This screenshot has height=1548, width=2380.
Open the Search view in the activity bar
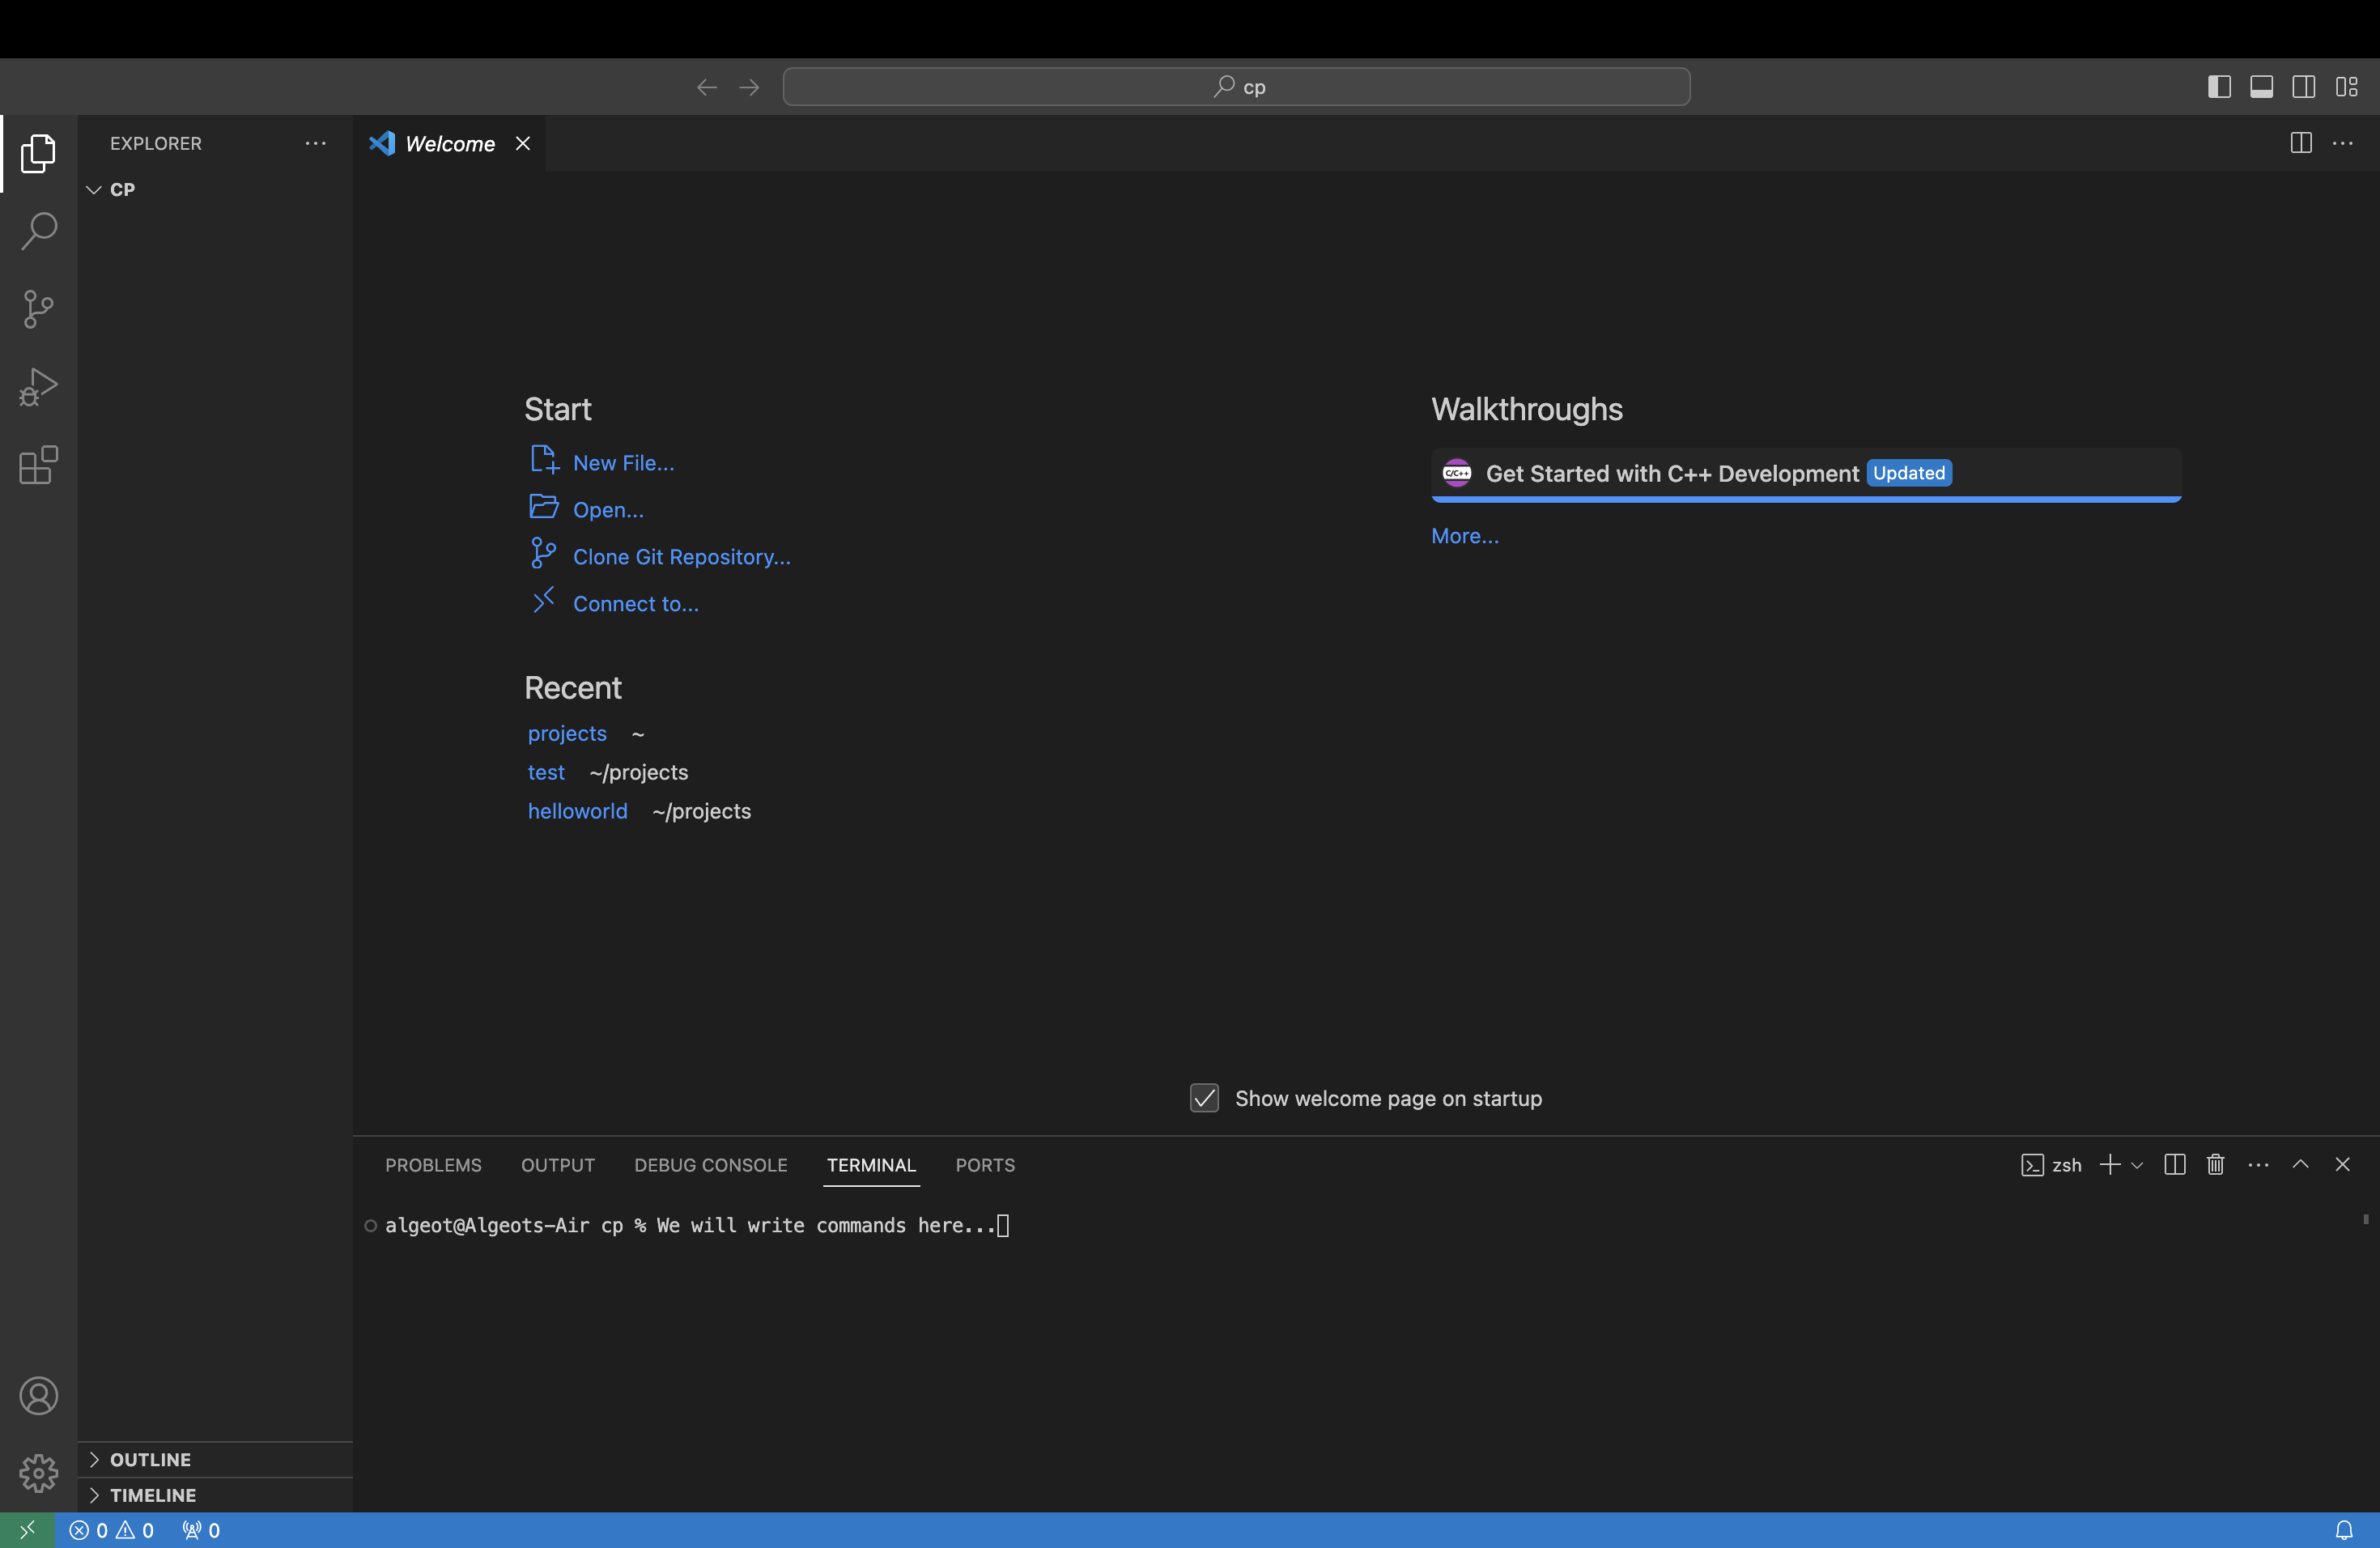click(38, 231)
